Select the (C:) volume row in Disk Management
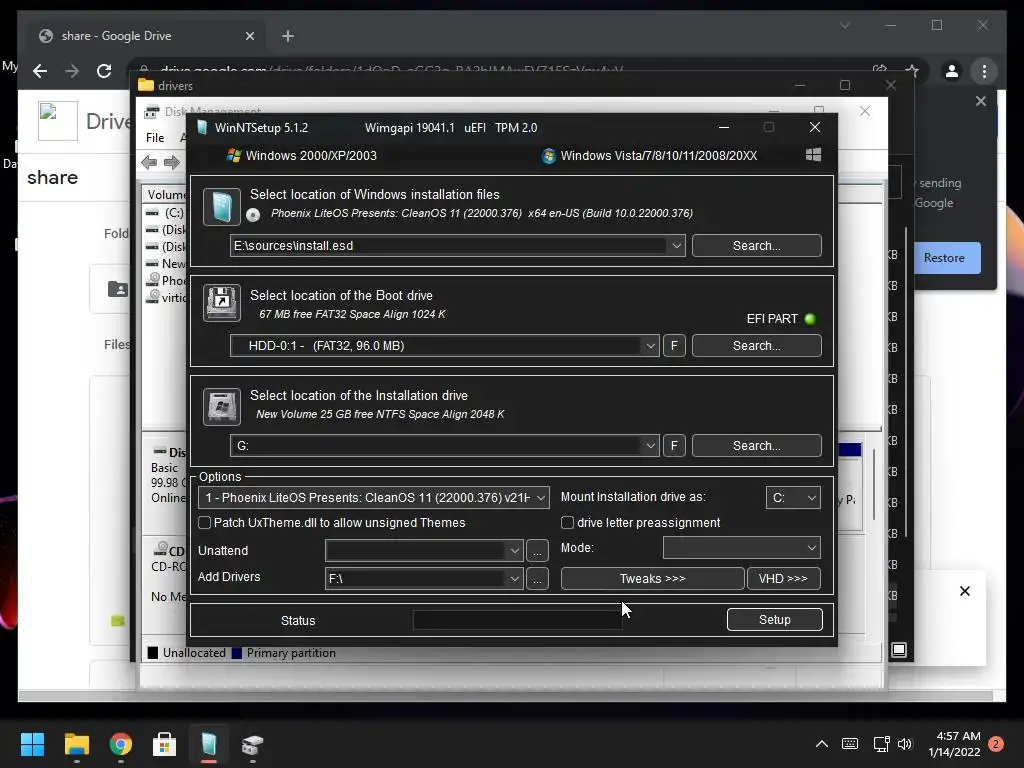 point(165,213)
